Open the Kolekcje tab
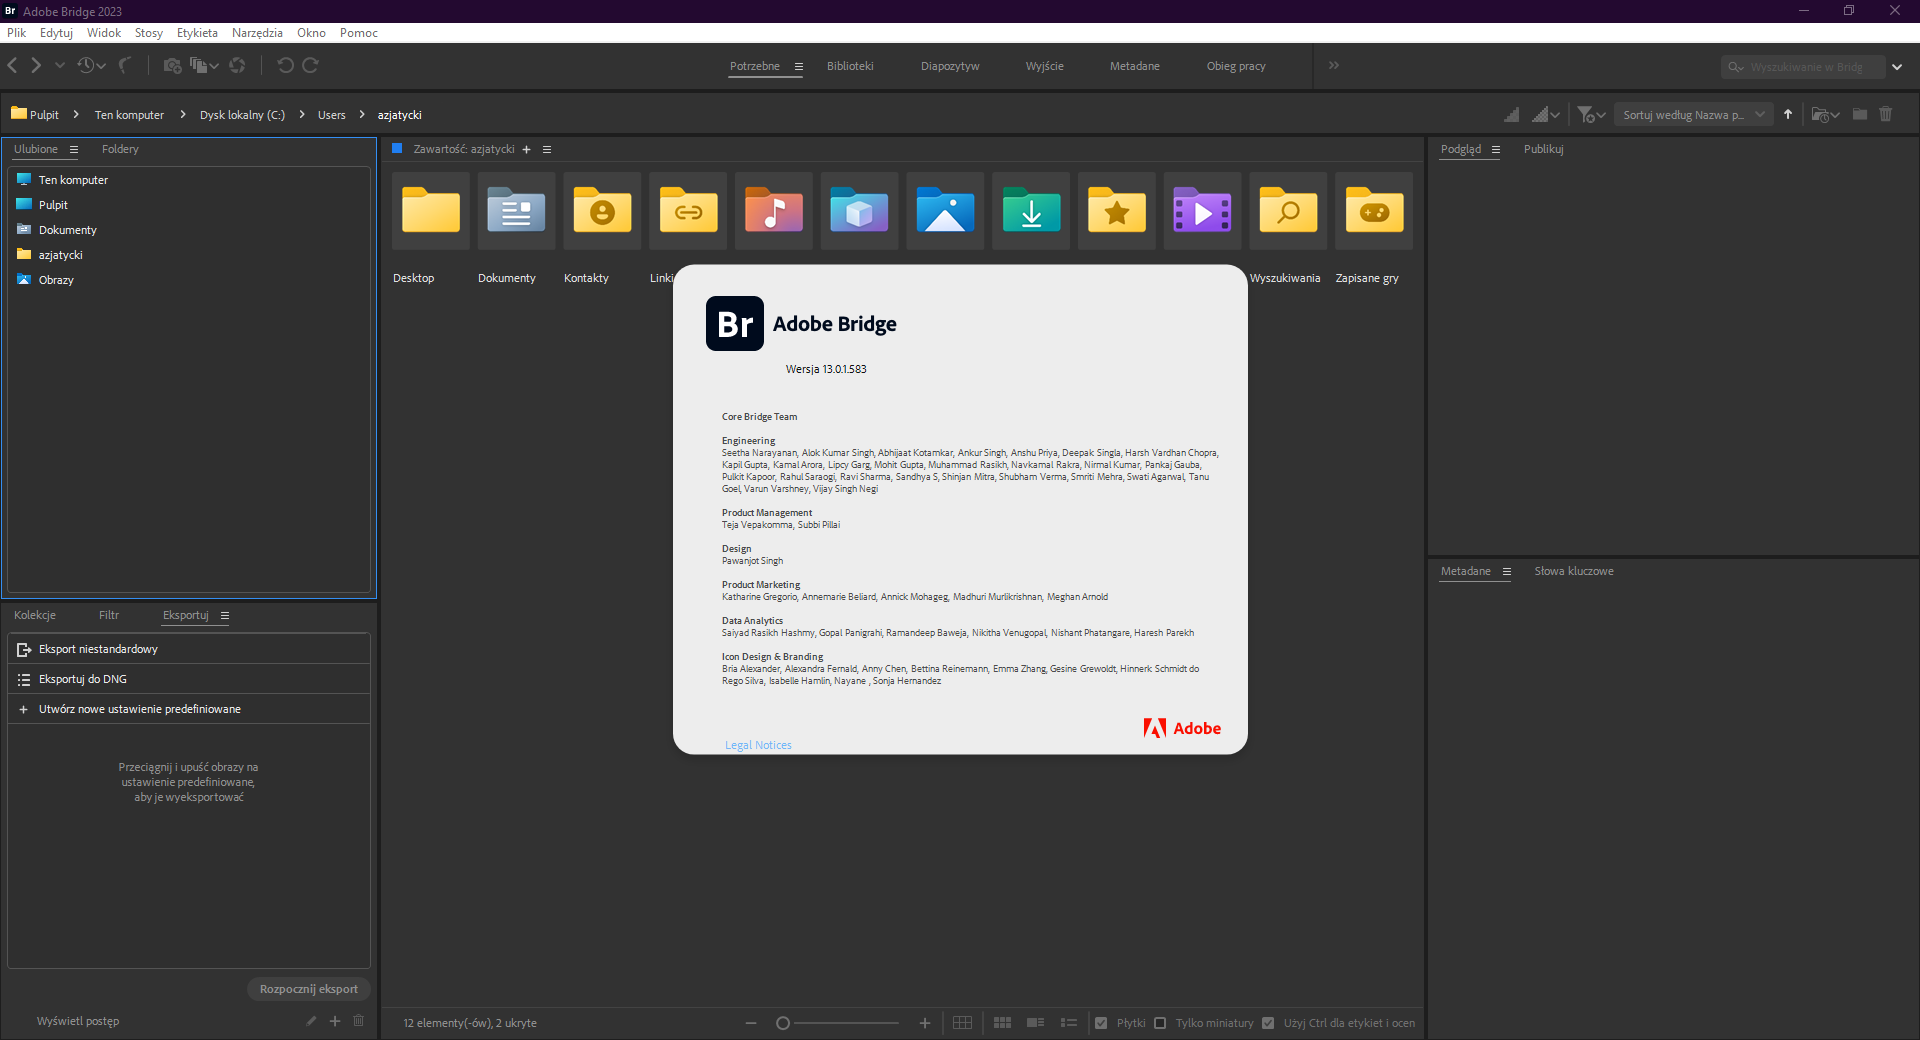This screenshot has width=1920, height=1040. coord(35,615)
